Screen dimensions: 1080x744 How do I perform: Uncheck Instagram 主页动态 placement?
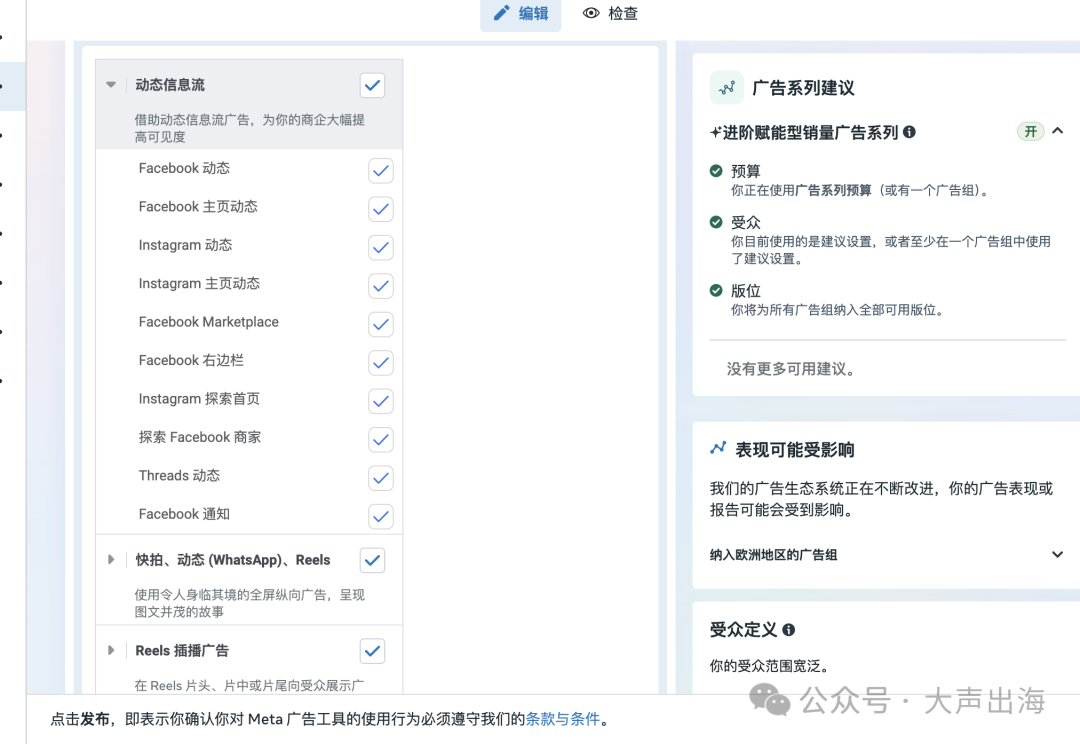tap(381, 286)
